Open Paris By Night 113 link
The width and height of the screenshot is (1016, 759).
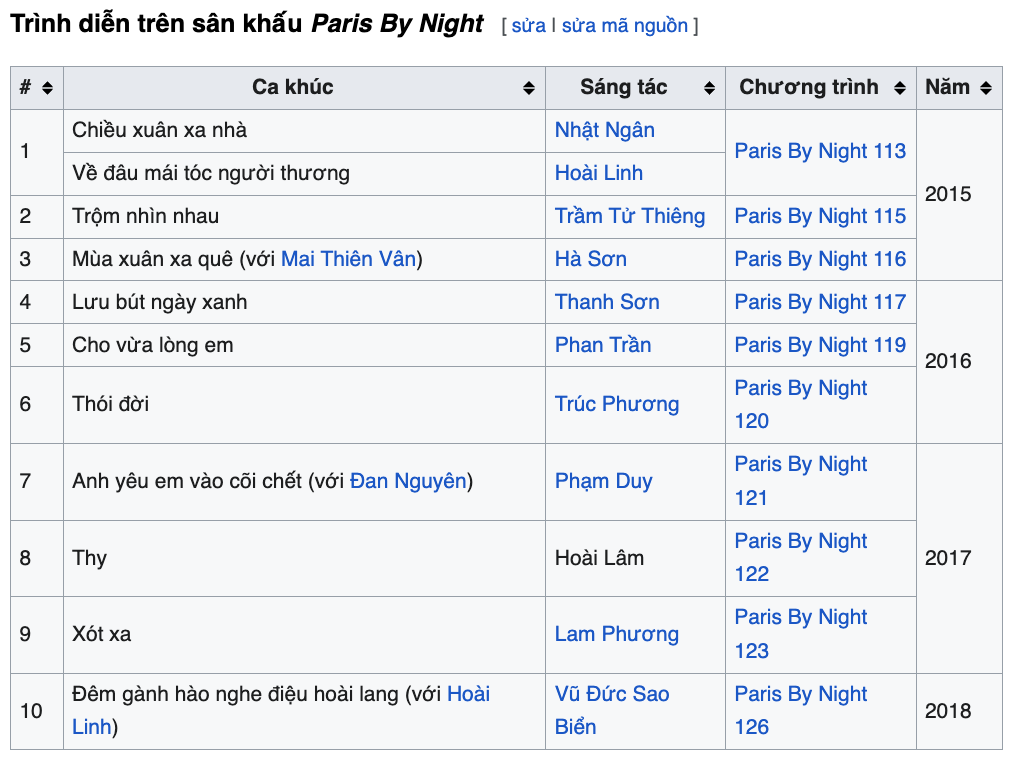(820, 151)
